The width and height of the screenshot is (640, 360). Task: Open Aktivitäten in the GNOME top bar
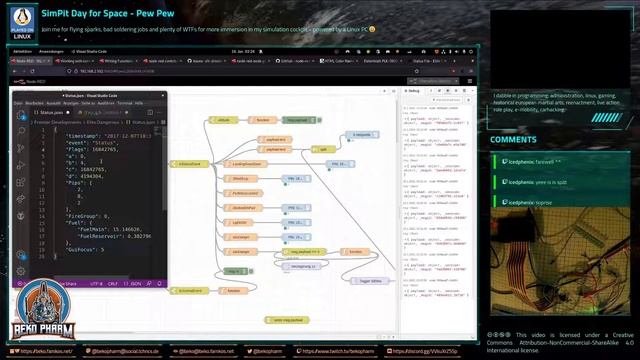(22, 52)
